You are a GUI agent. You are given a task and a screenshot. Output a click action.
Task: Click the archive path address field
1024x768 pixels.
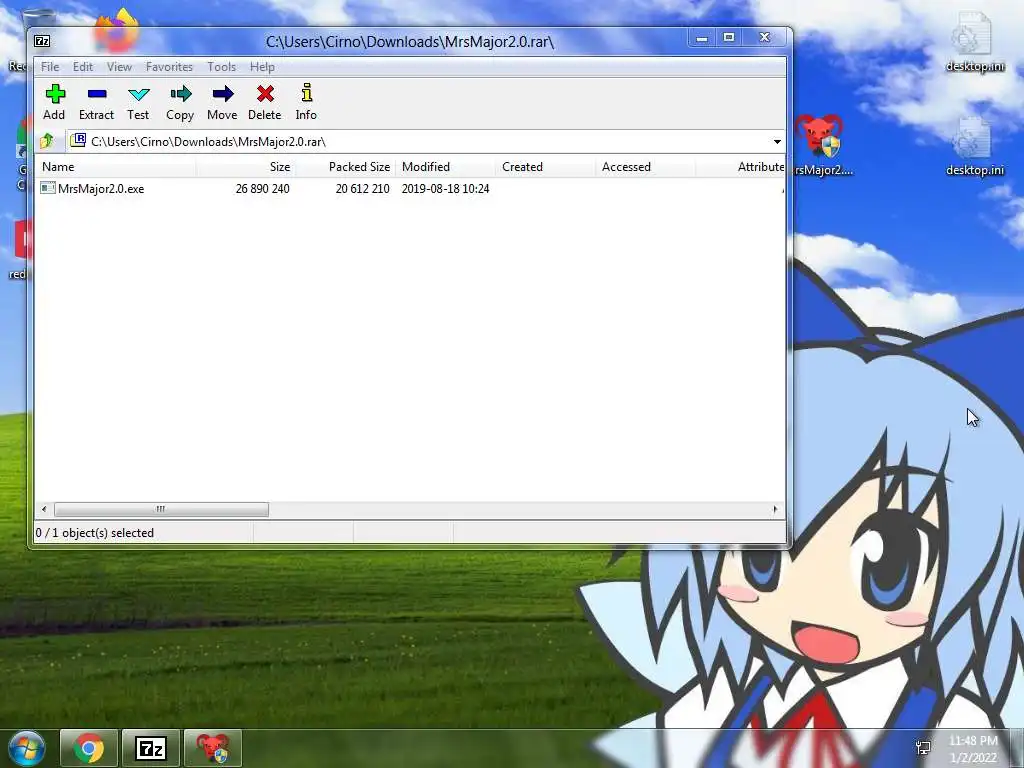point(418,141)
